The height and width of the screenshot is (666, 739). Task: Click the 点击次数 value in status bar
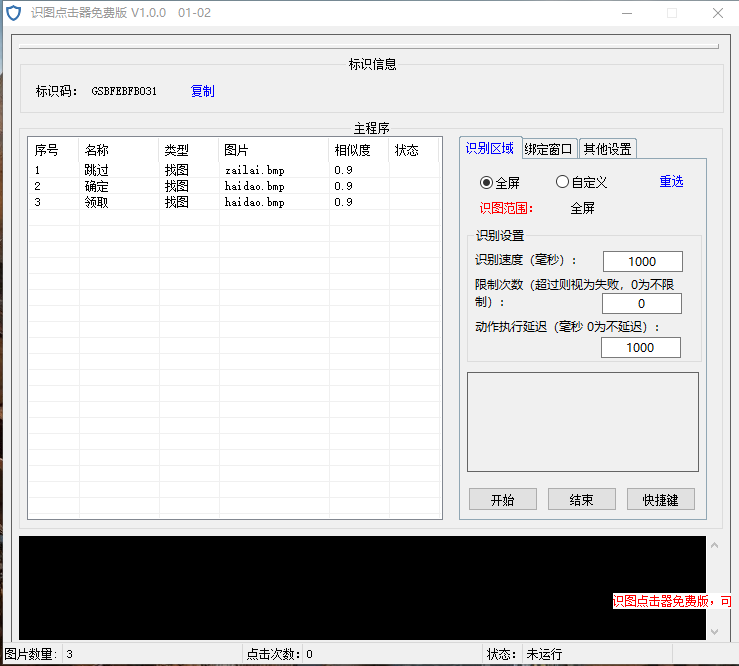tap(310, 654)
